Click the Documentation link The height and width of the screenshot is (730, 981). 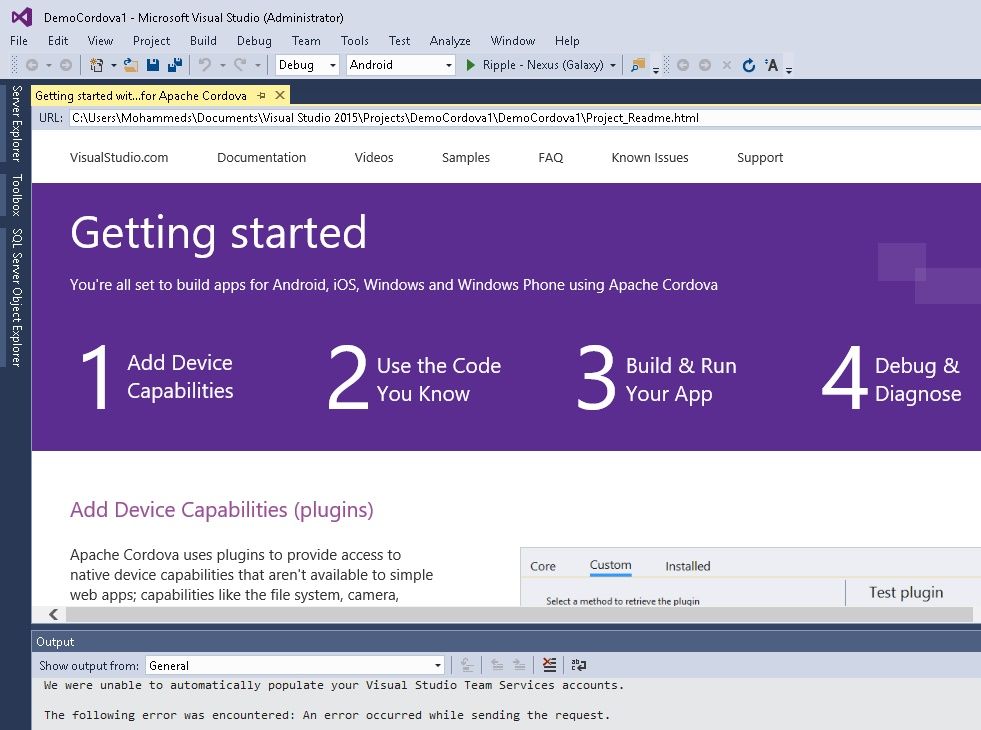tap(261, 158)
